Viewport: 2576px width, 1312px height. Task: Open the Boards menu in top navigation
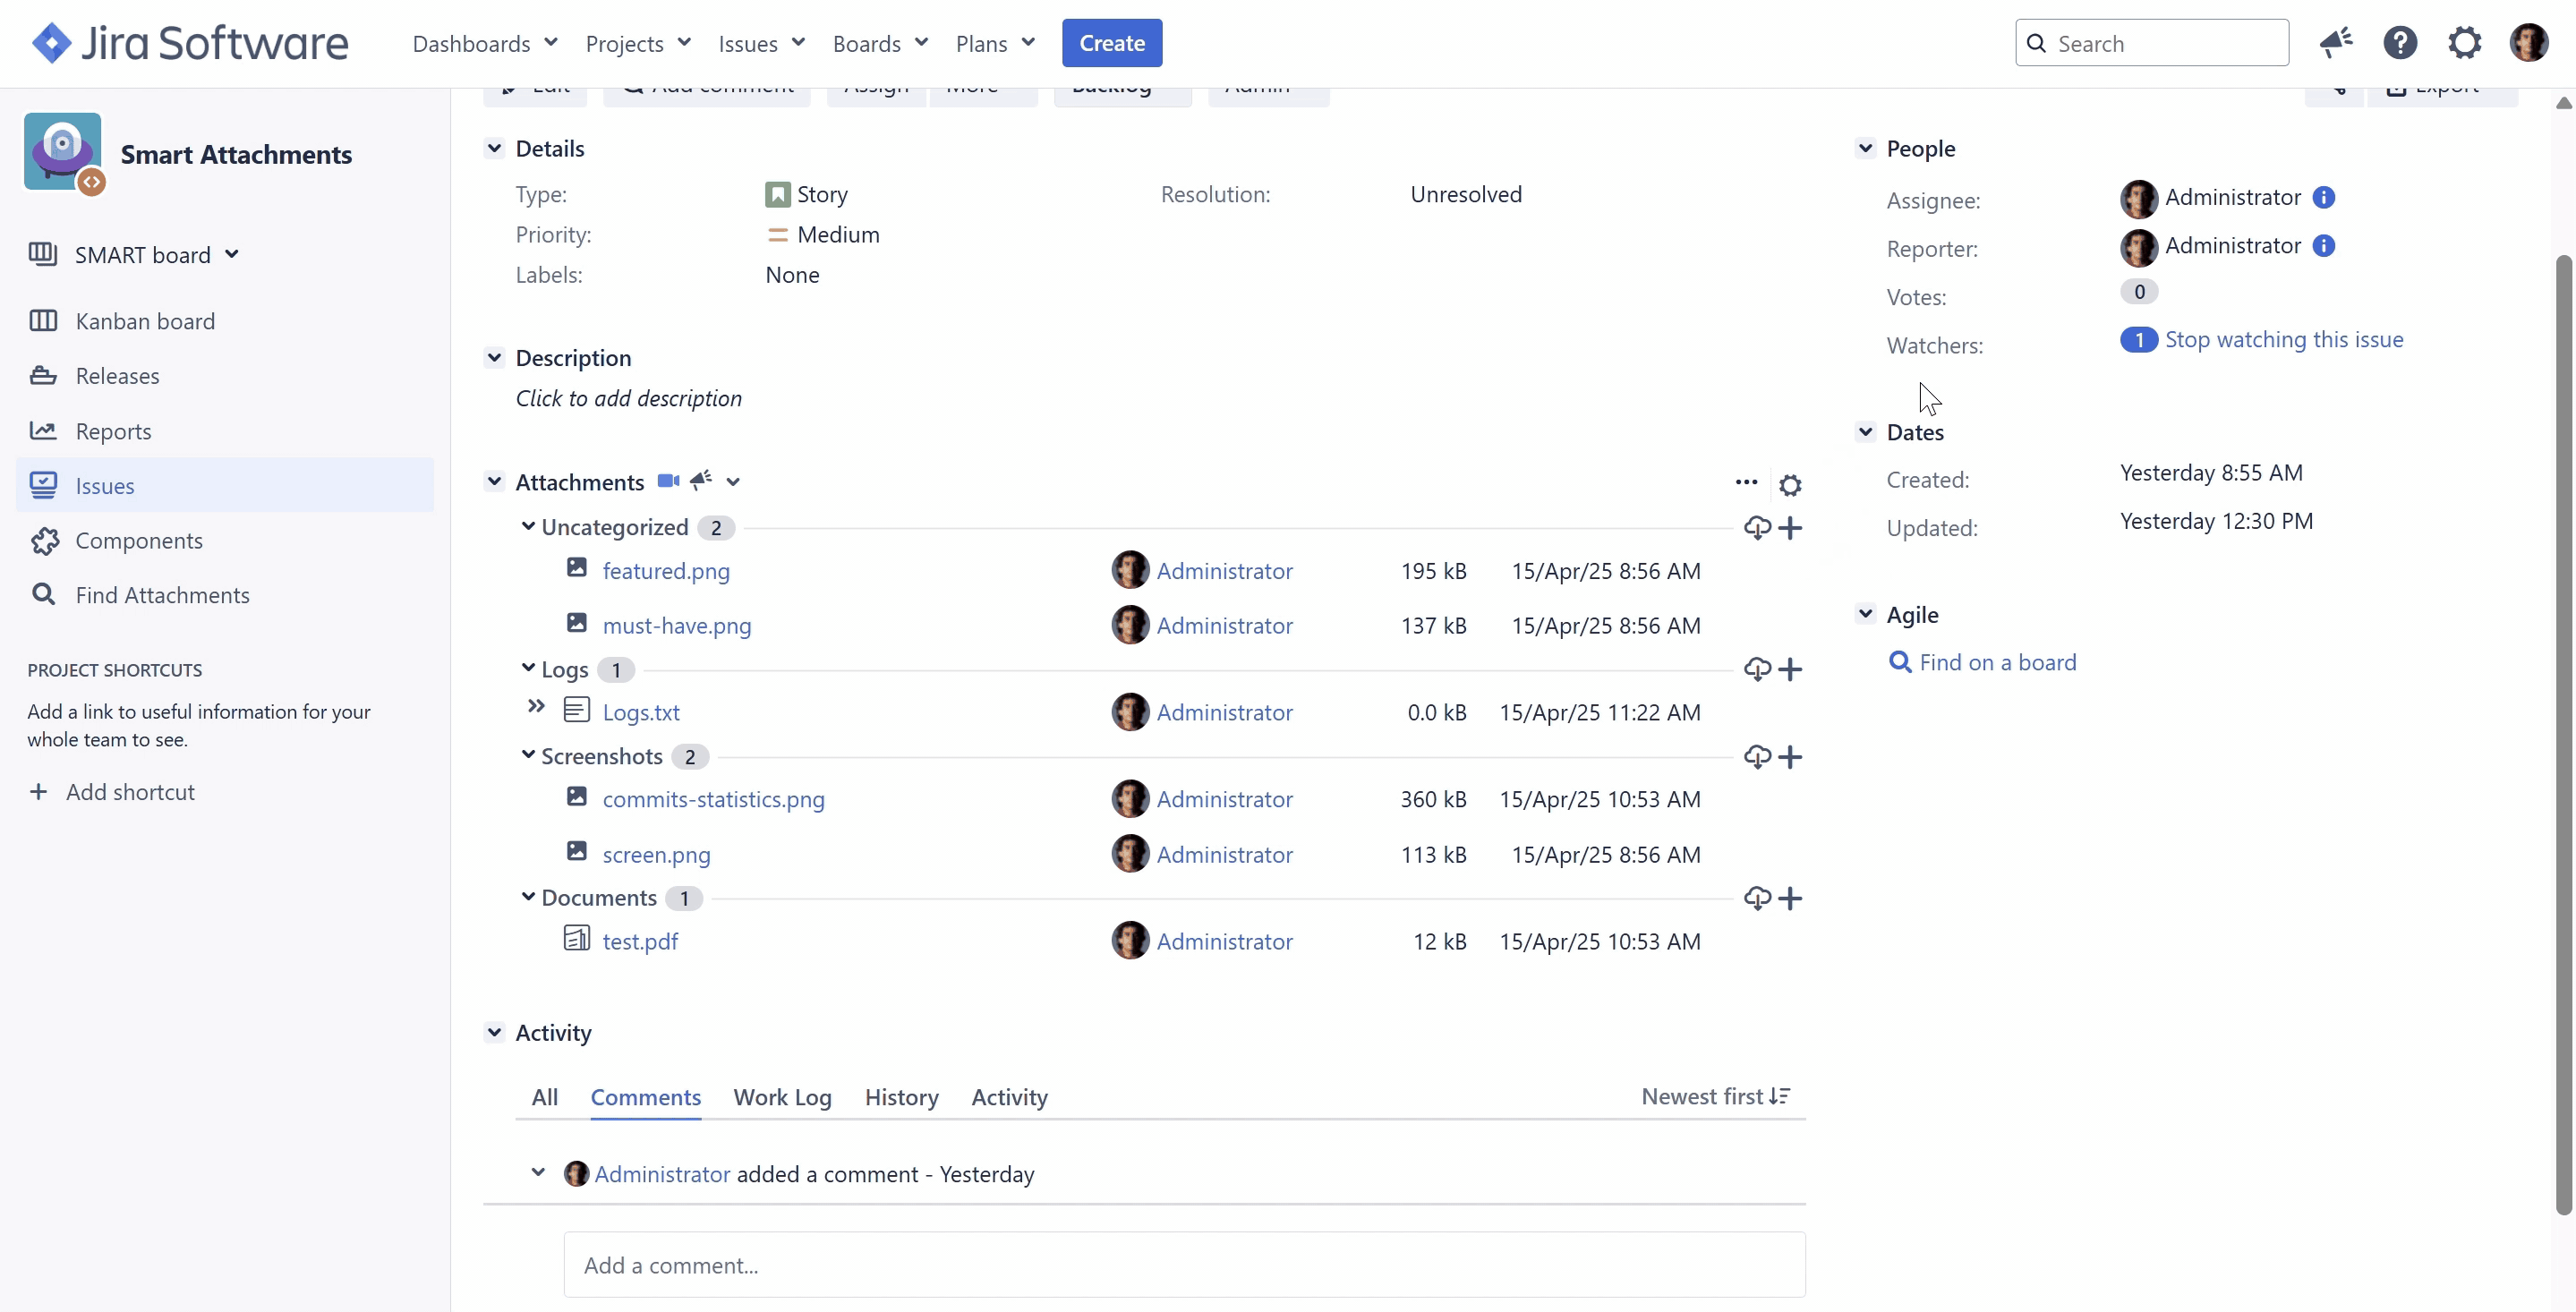point(880,43)
